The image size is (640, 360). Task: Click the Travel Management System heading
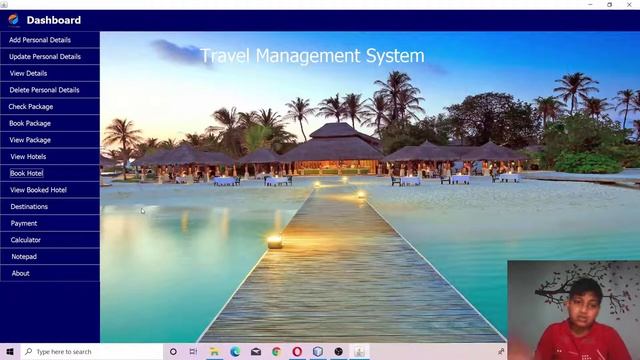(x=312, y=56)
